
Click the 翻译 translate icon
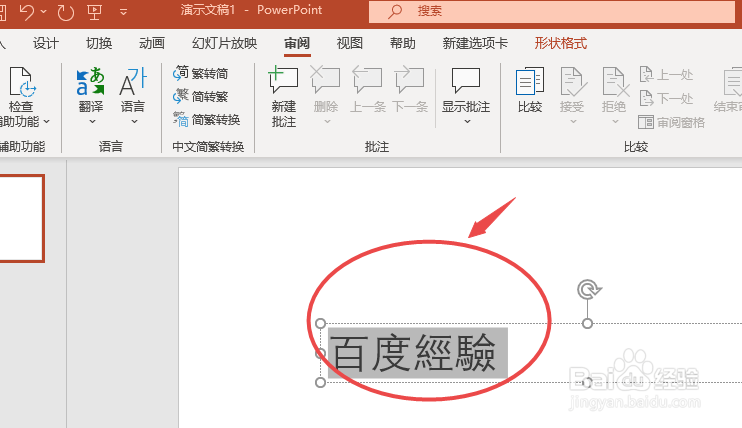coord(90,81)
